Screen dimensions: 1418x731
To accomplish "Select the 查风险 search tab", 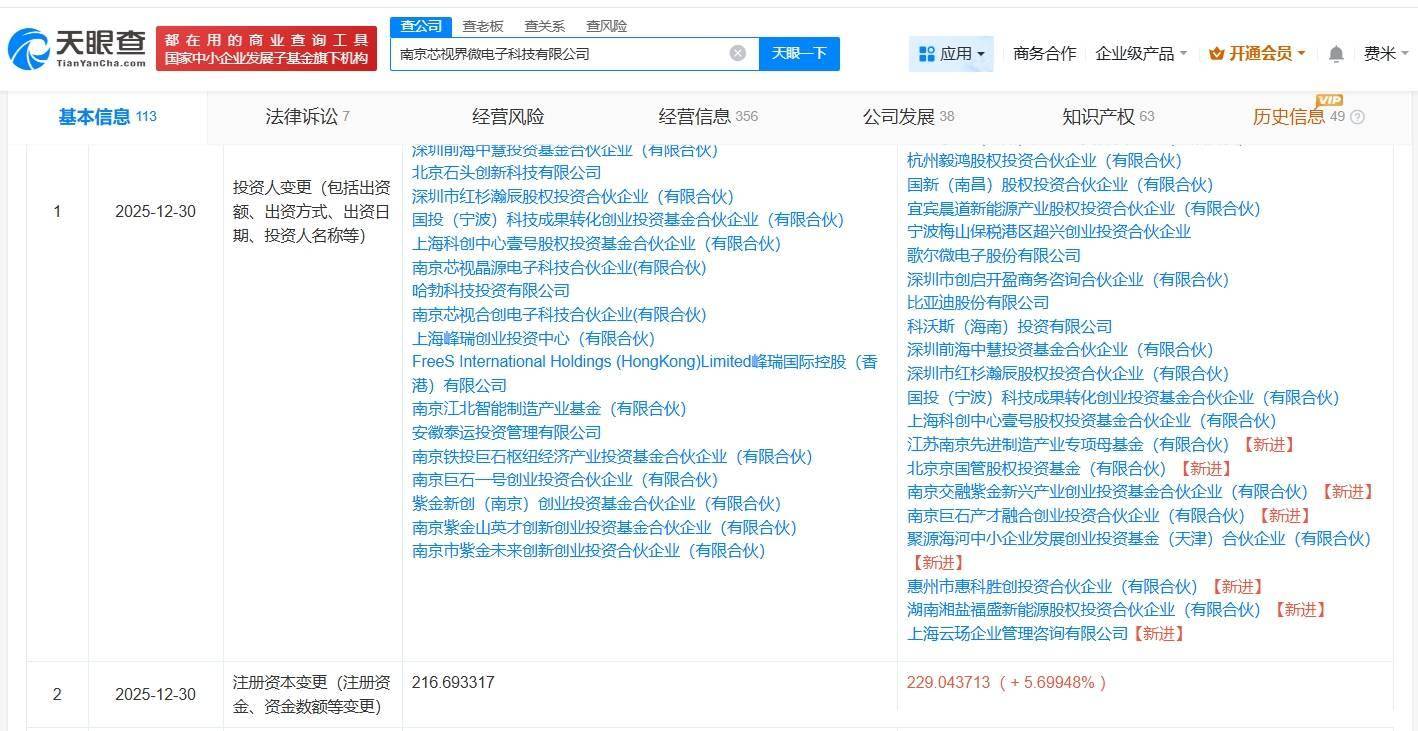I will pyautogui.click(x=607, y=26).
